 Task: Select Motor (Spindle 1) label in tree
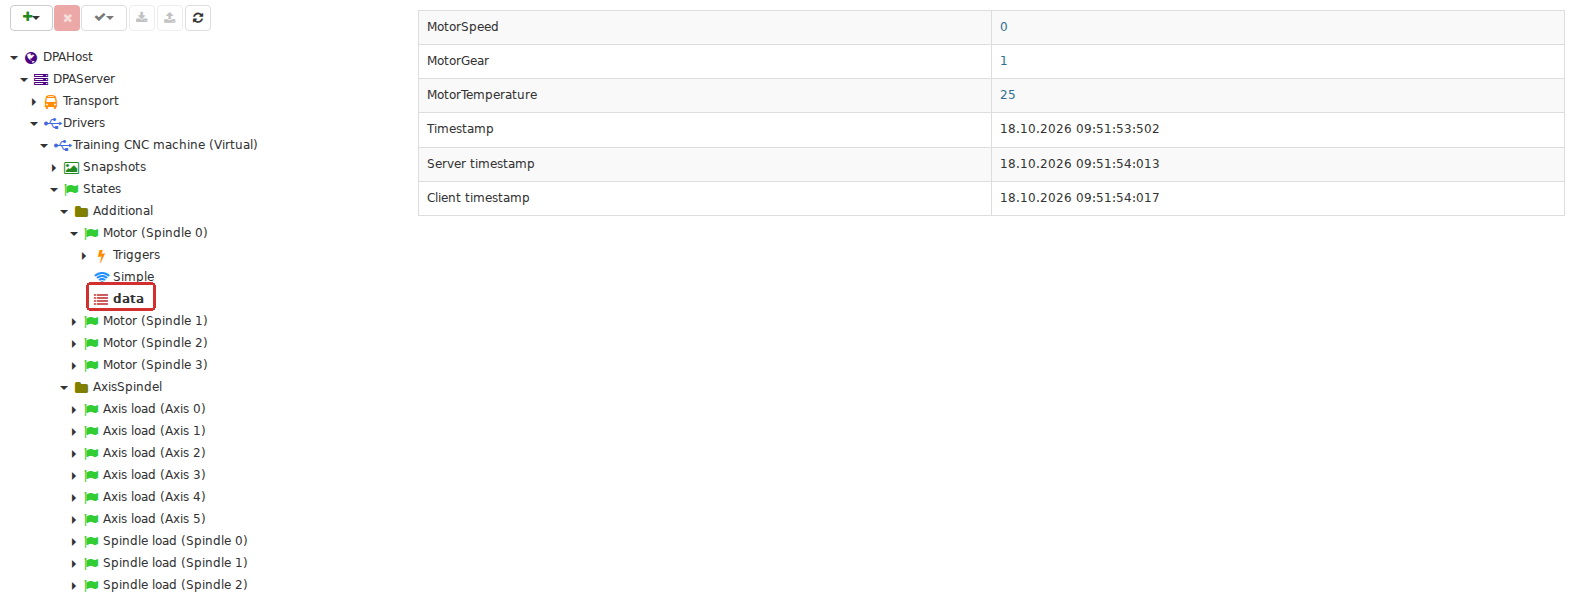tap(155, 321)
